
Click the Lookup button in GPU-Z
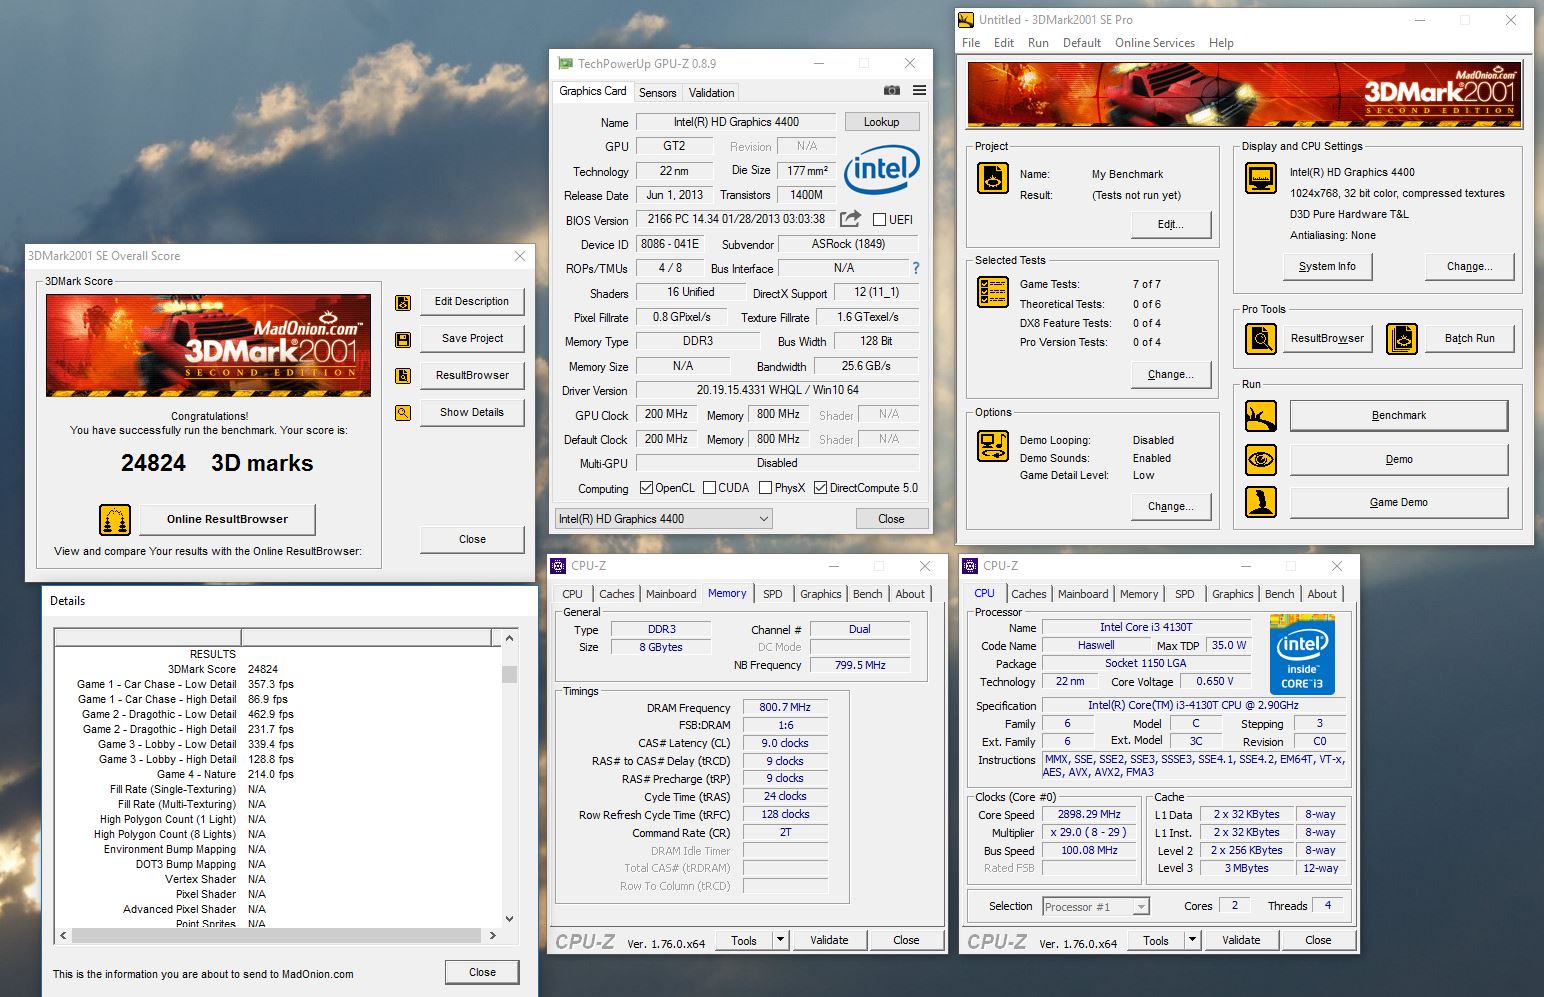tap(881, 122)
